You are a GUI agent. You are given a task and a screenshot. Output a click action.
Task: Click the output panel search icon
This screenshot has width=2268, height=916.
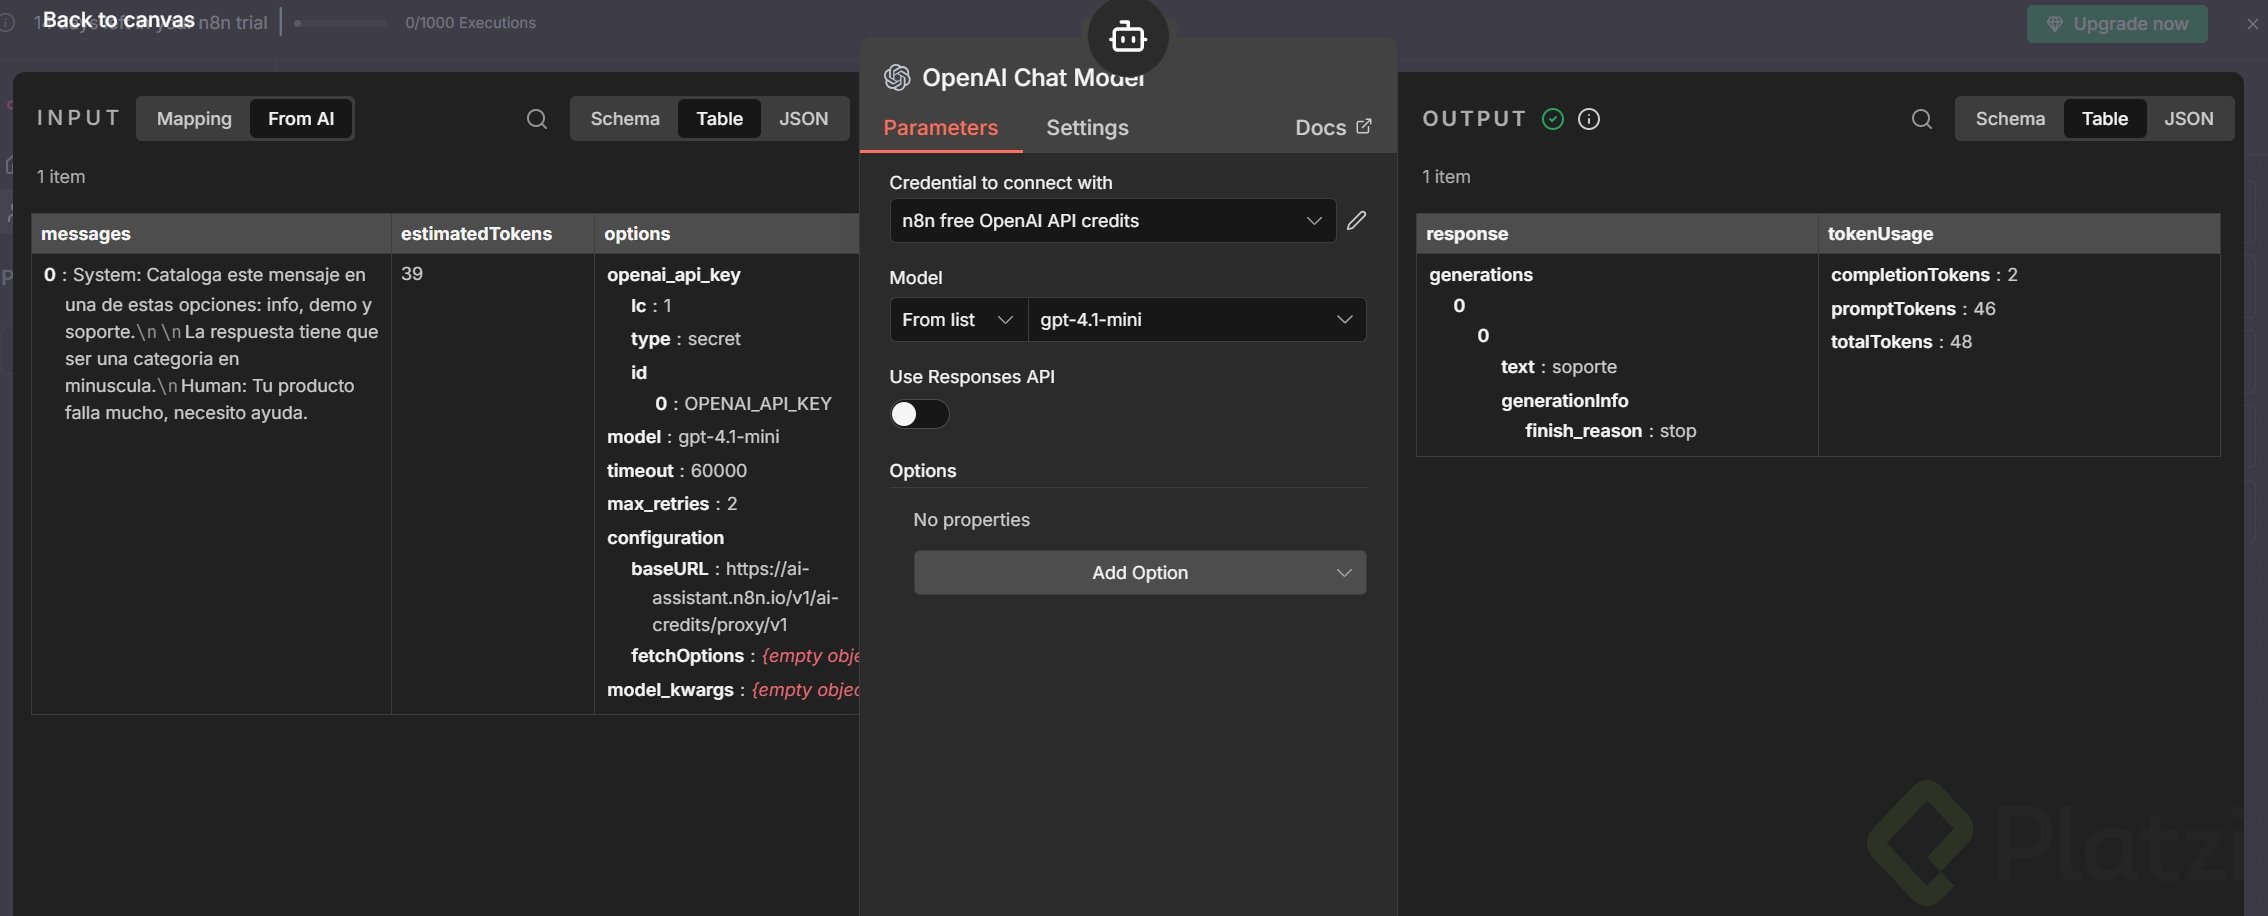tap(1921, 119)
